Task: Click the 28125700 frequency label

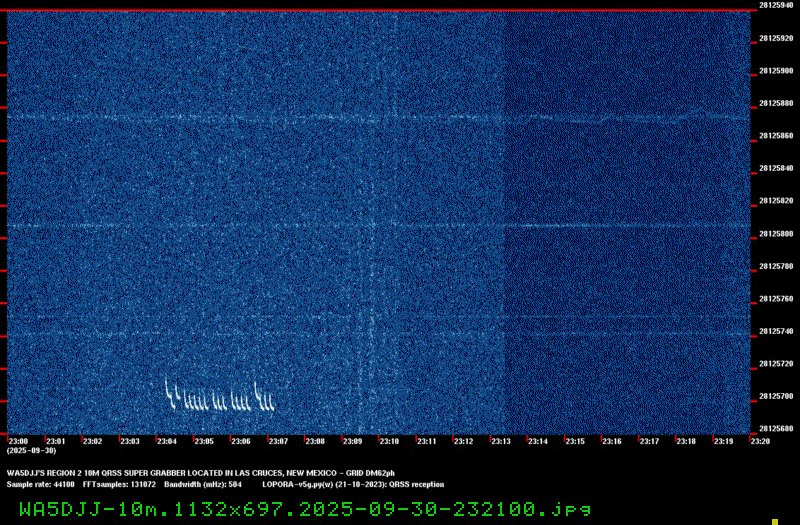Action: [776, 396]
